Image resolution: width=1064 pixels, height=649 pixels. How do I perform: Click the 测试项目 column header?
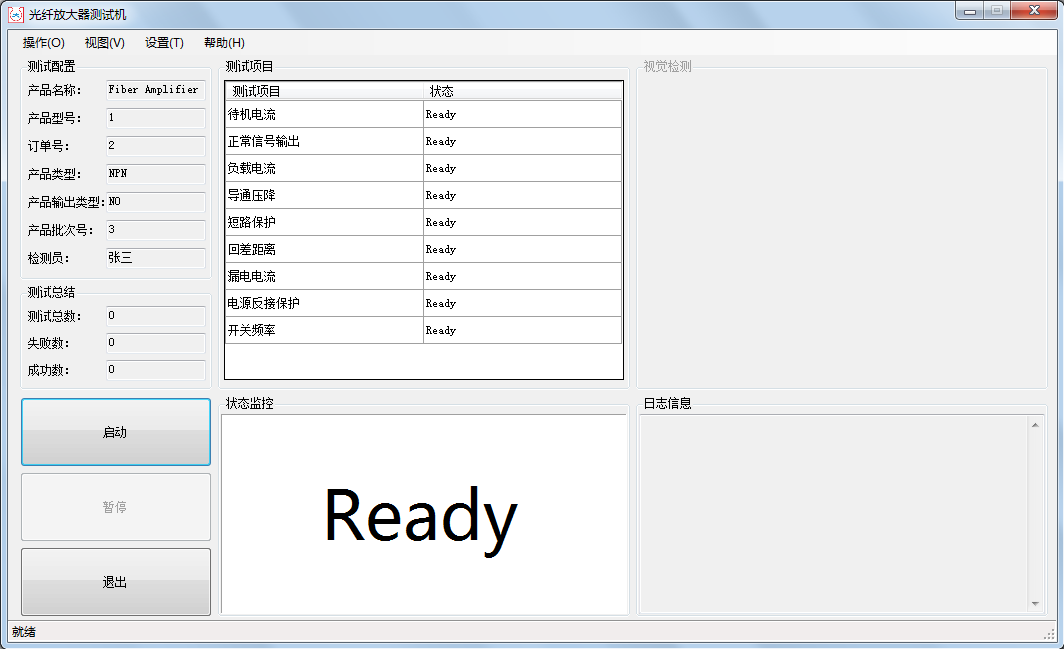pyautogui.click(x=325, y=91)
